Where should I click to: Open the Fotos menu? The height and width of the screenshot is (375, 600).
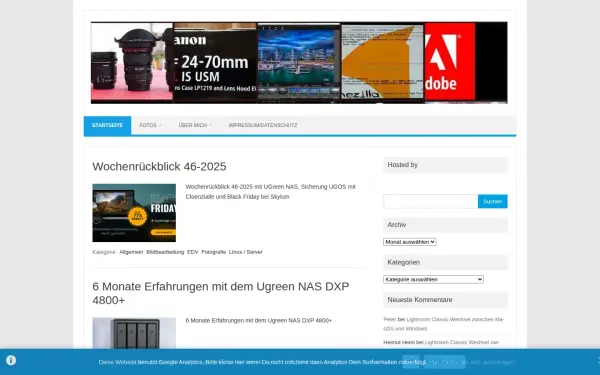tap(150, 126)
